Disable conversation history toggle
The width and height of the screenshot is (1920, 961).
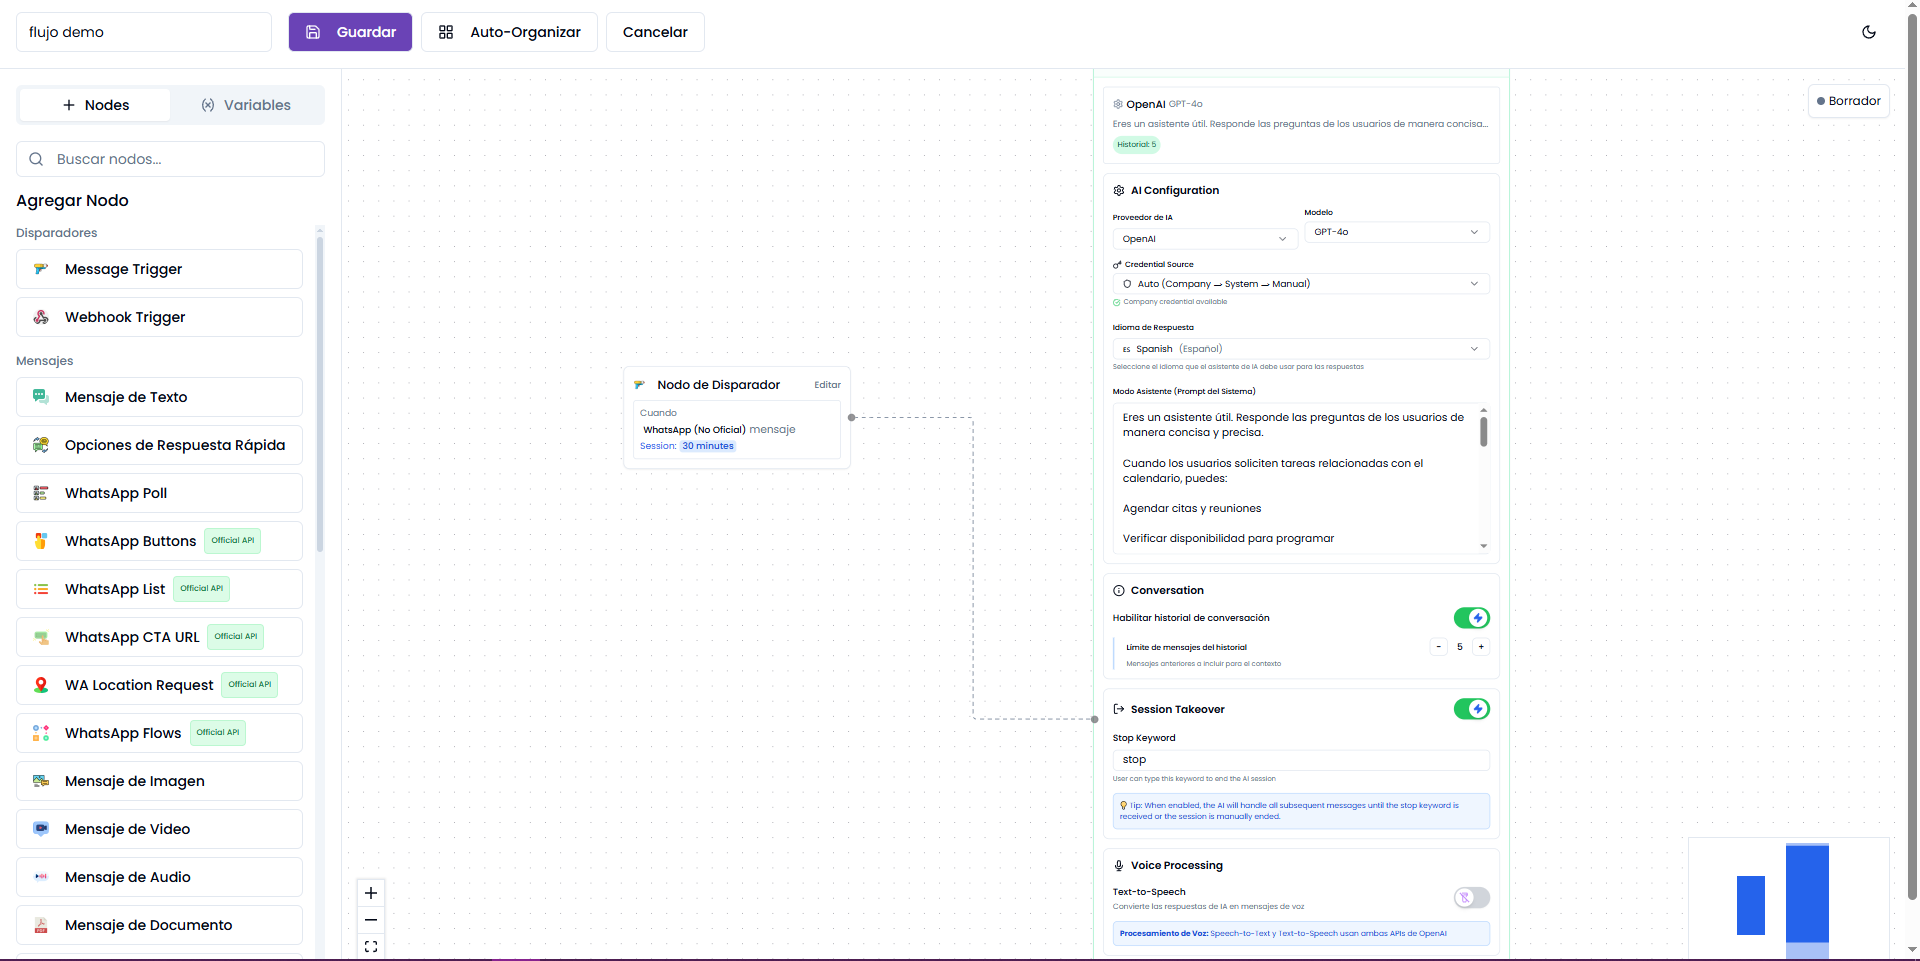point(1471,618)
